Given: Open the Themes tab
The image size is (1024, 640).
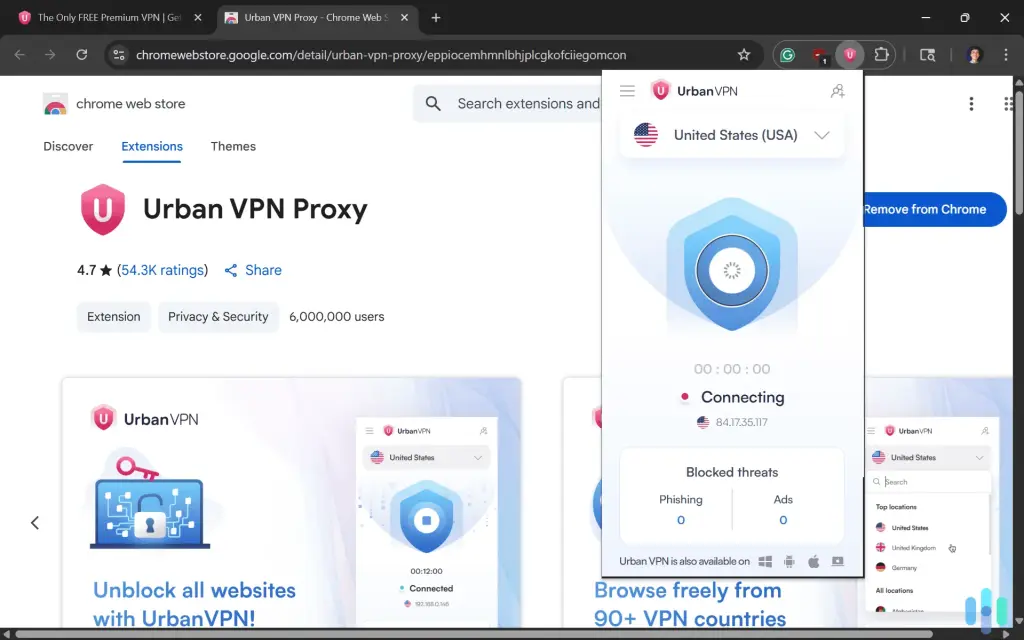Looking at the screenshot, I should click(233, 146).
